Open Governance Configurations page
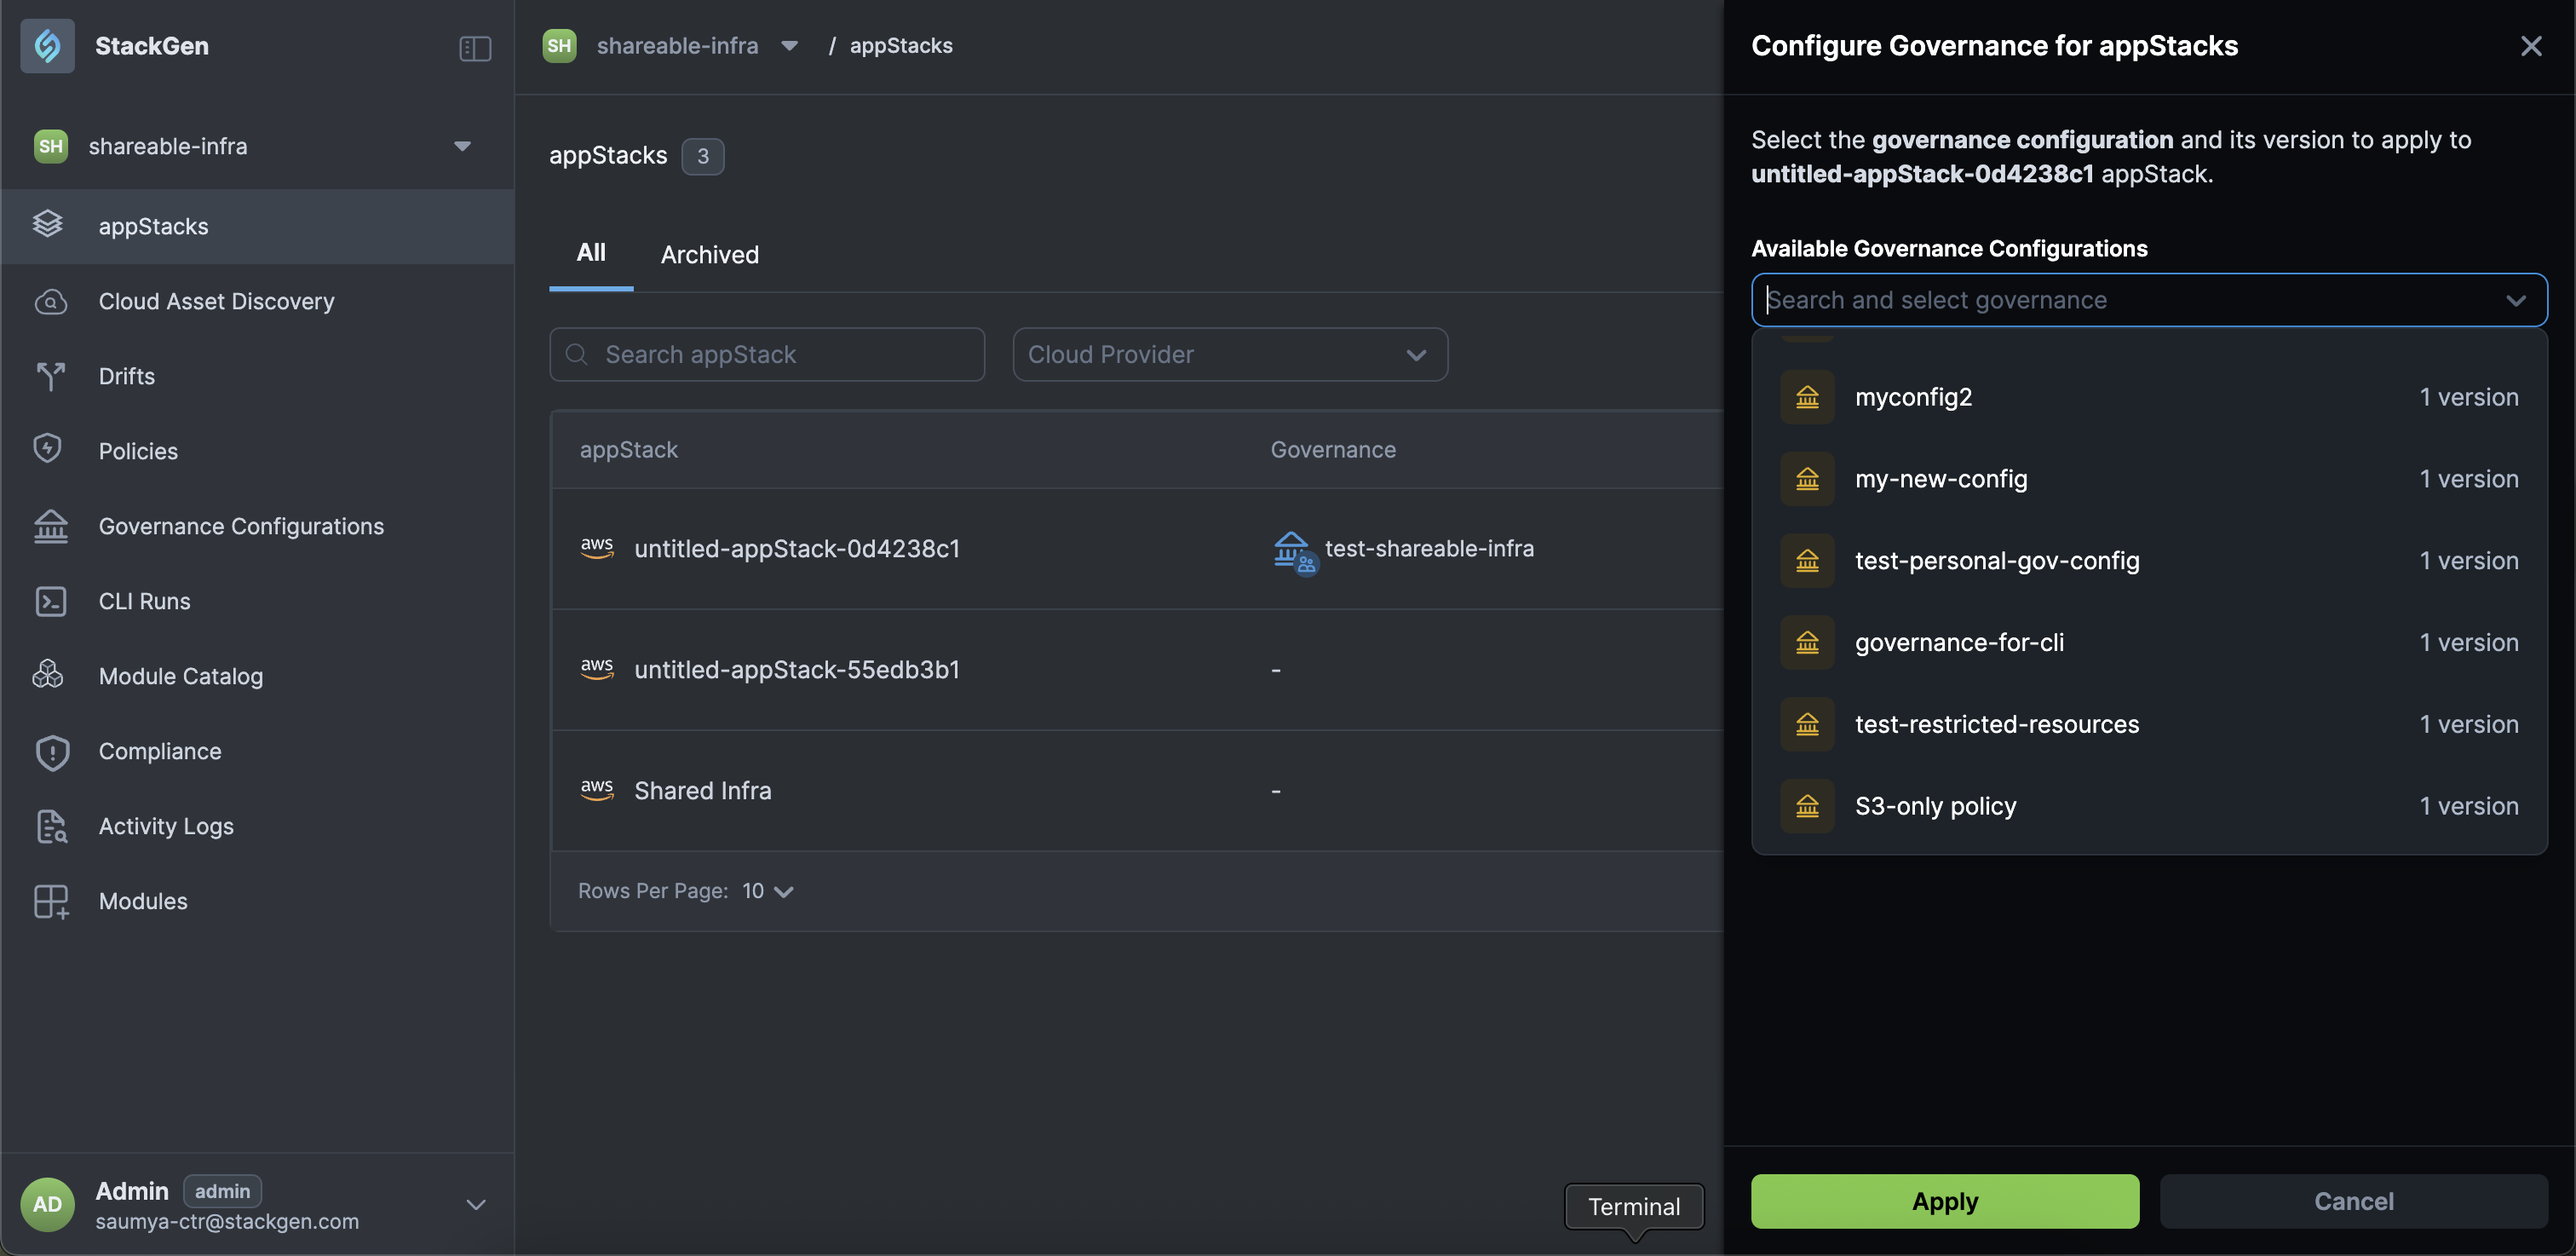2576x1256 pixels. pos(258,526)
